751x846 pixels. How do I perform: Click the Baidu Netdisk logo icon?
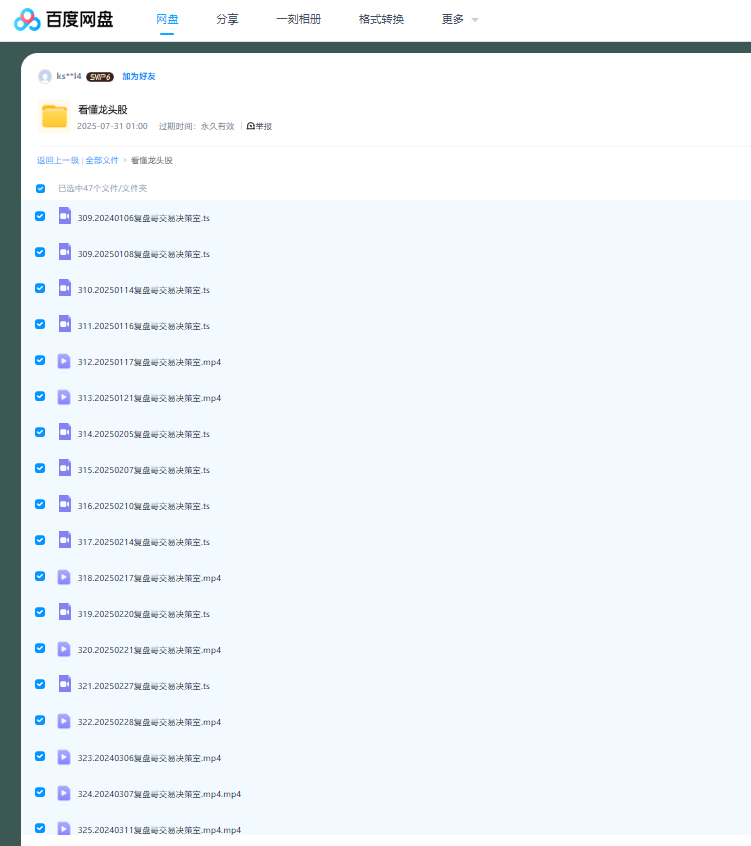click(x=28, y=20)
